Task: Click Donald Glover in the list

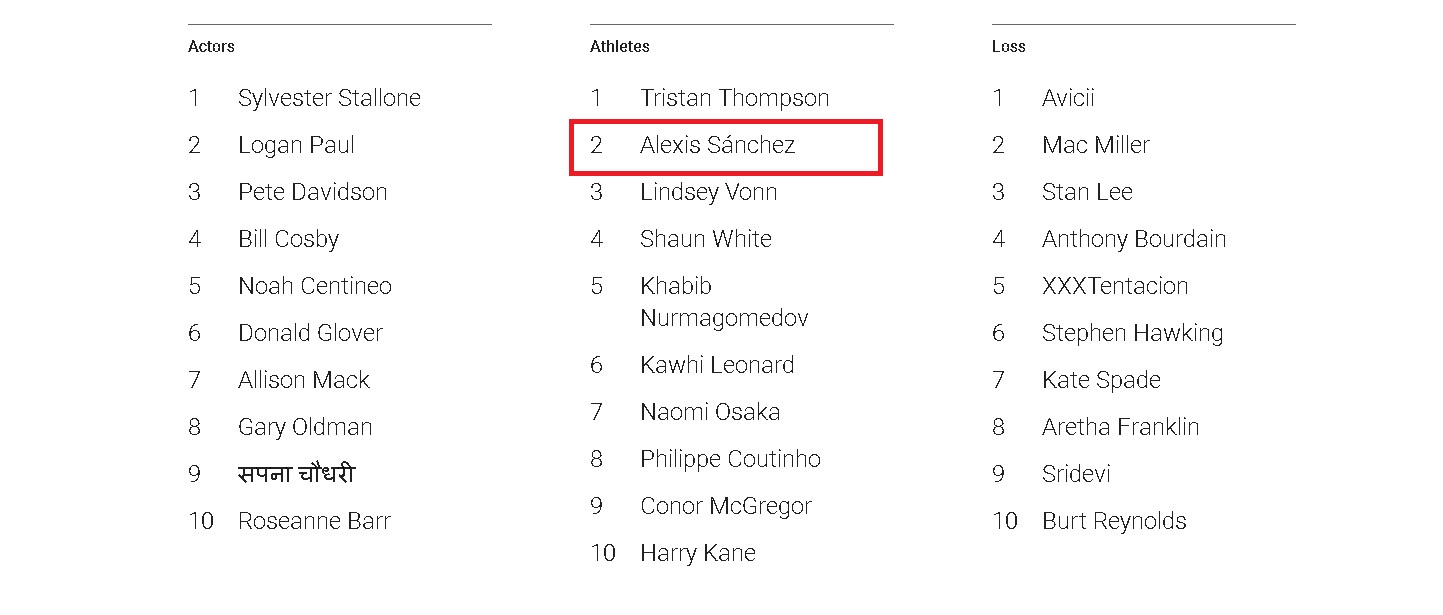Action: click(x=310, y=333)
